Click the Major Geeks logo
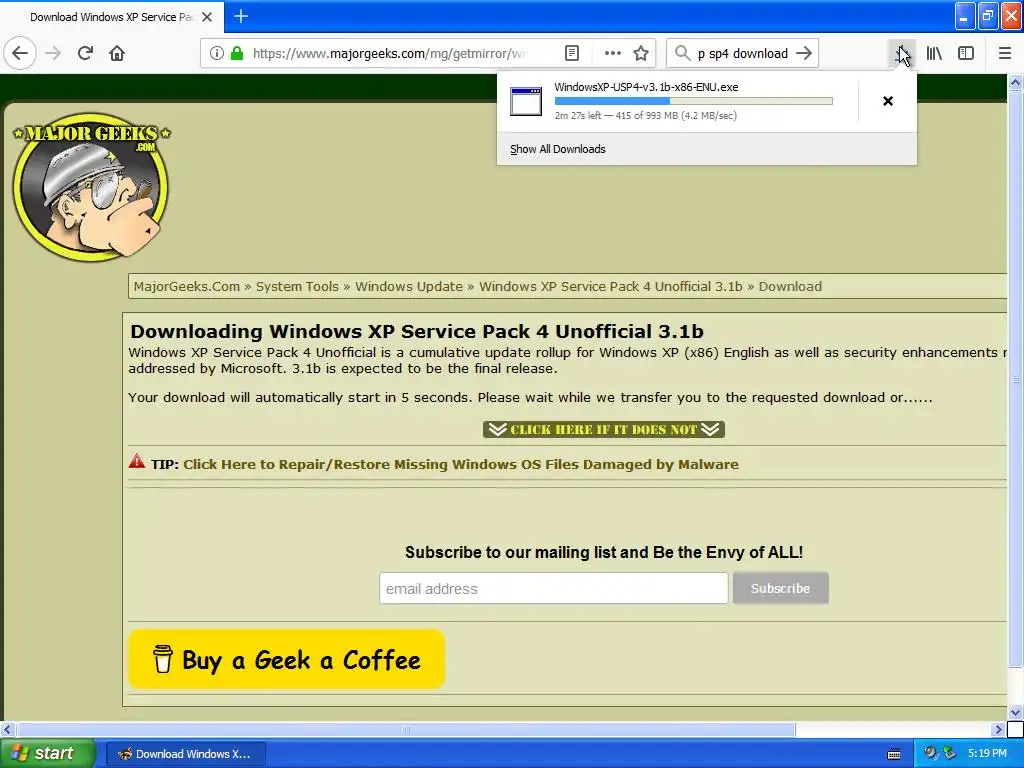This screenshot has height=768, width=1024. [91, 187]
